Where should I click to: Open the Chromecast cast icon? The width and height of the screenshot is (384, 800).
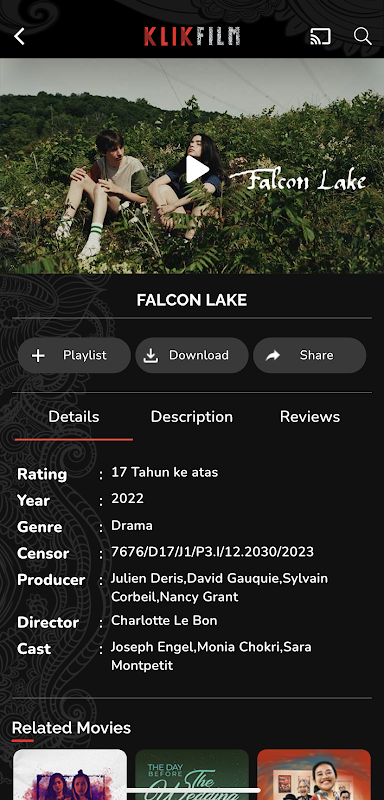click(320, 36)
